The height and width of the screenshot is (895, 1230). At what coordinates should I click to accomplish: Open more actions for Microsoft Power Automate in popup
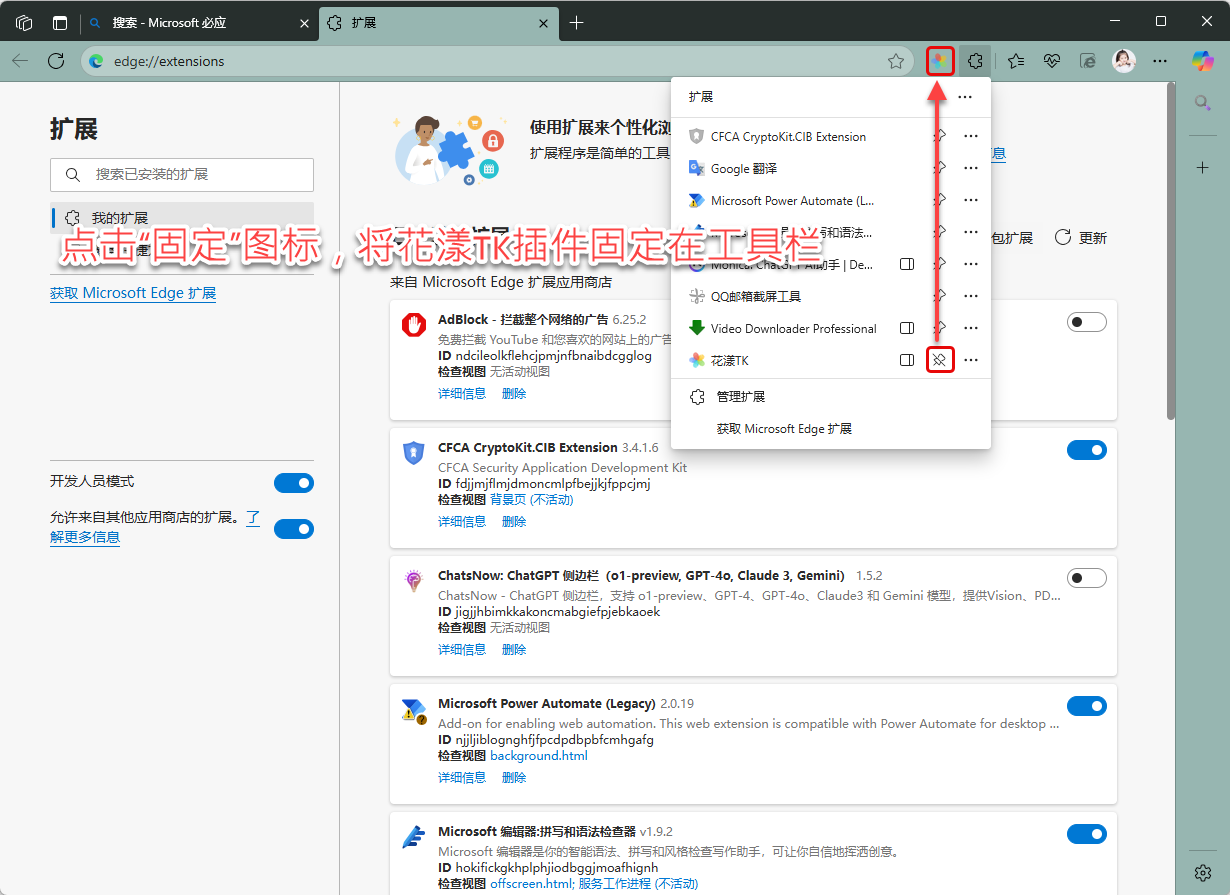(x=970, y=200)
